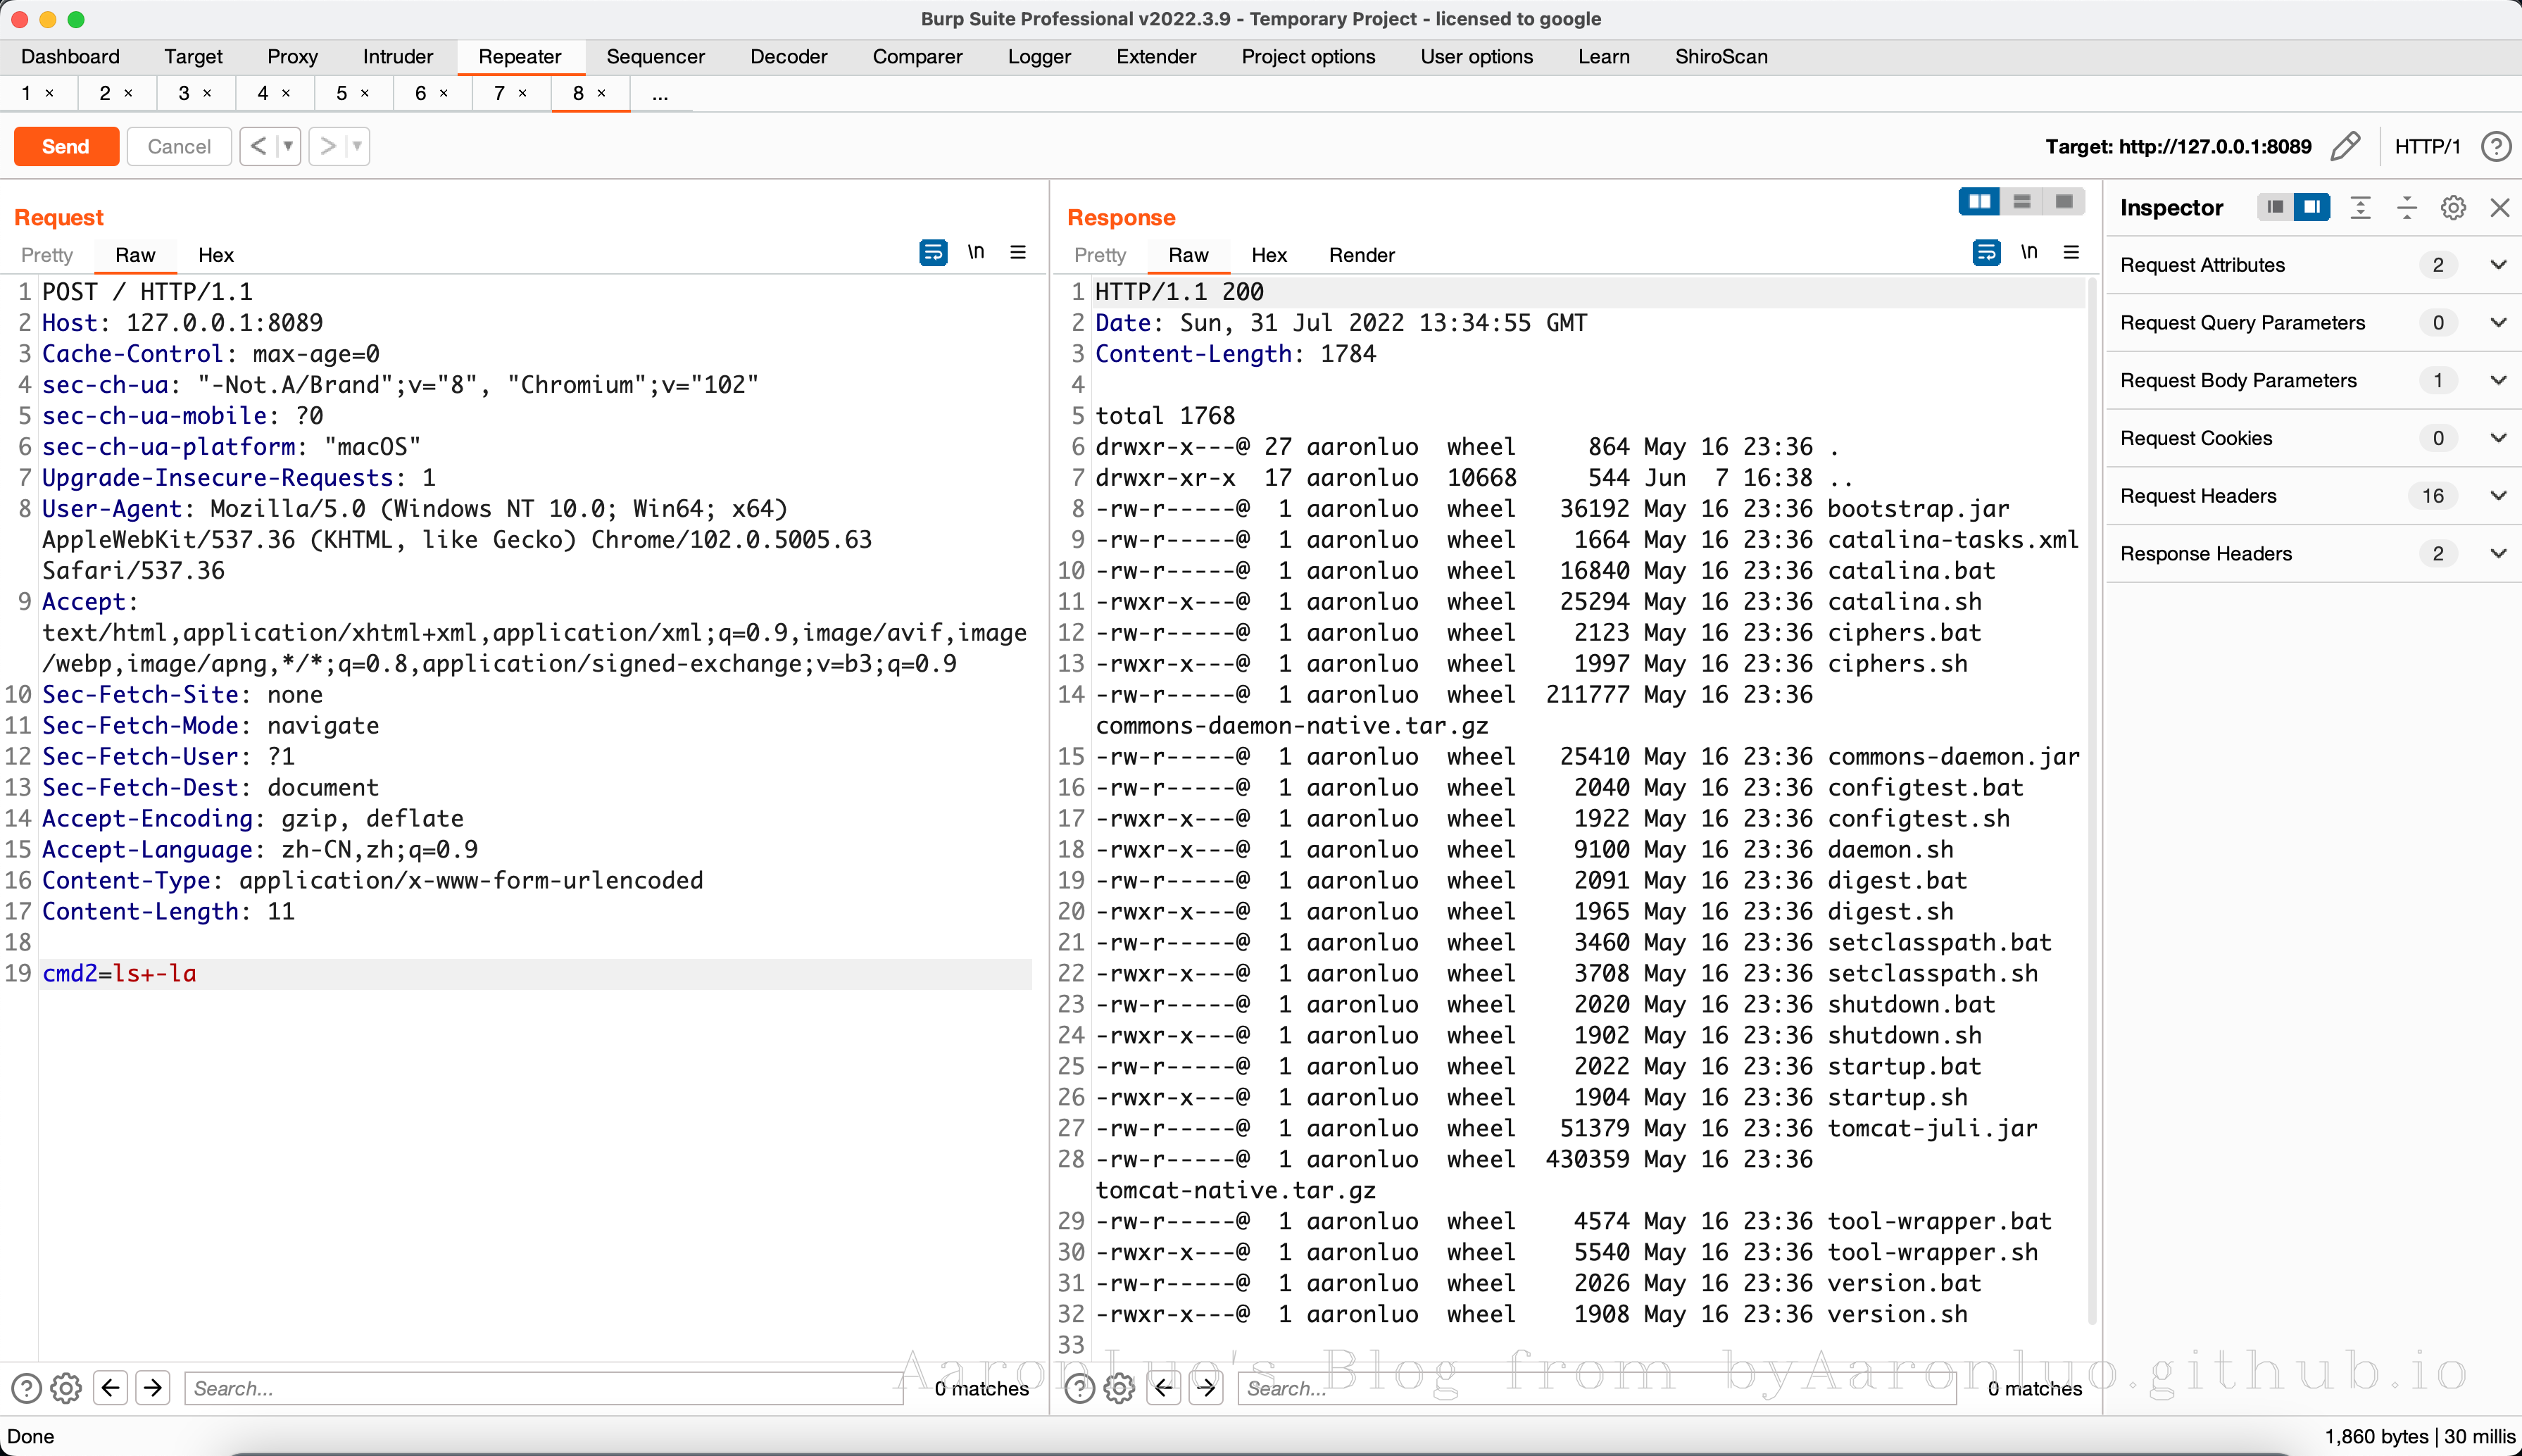Toggle word wrap icon in Response panel
2522x1456 pixels.
(1986, 253)
